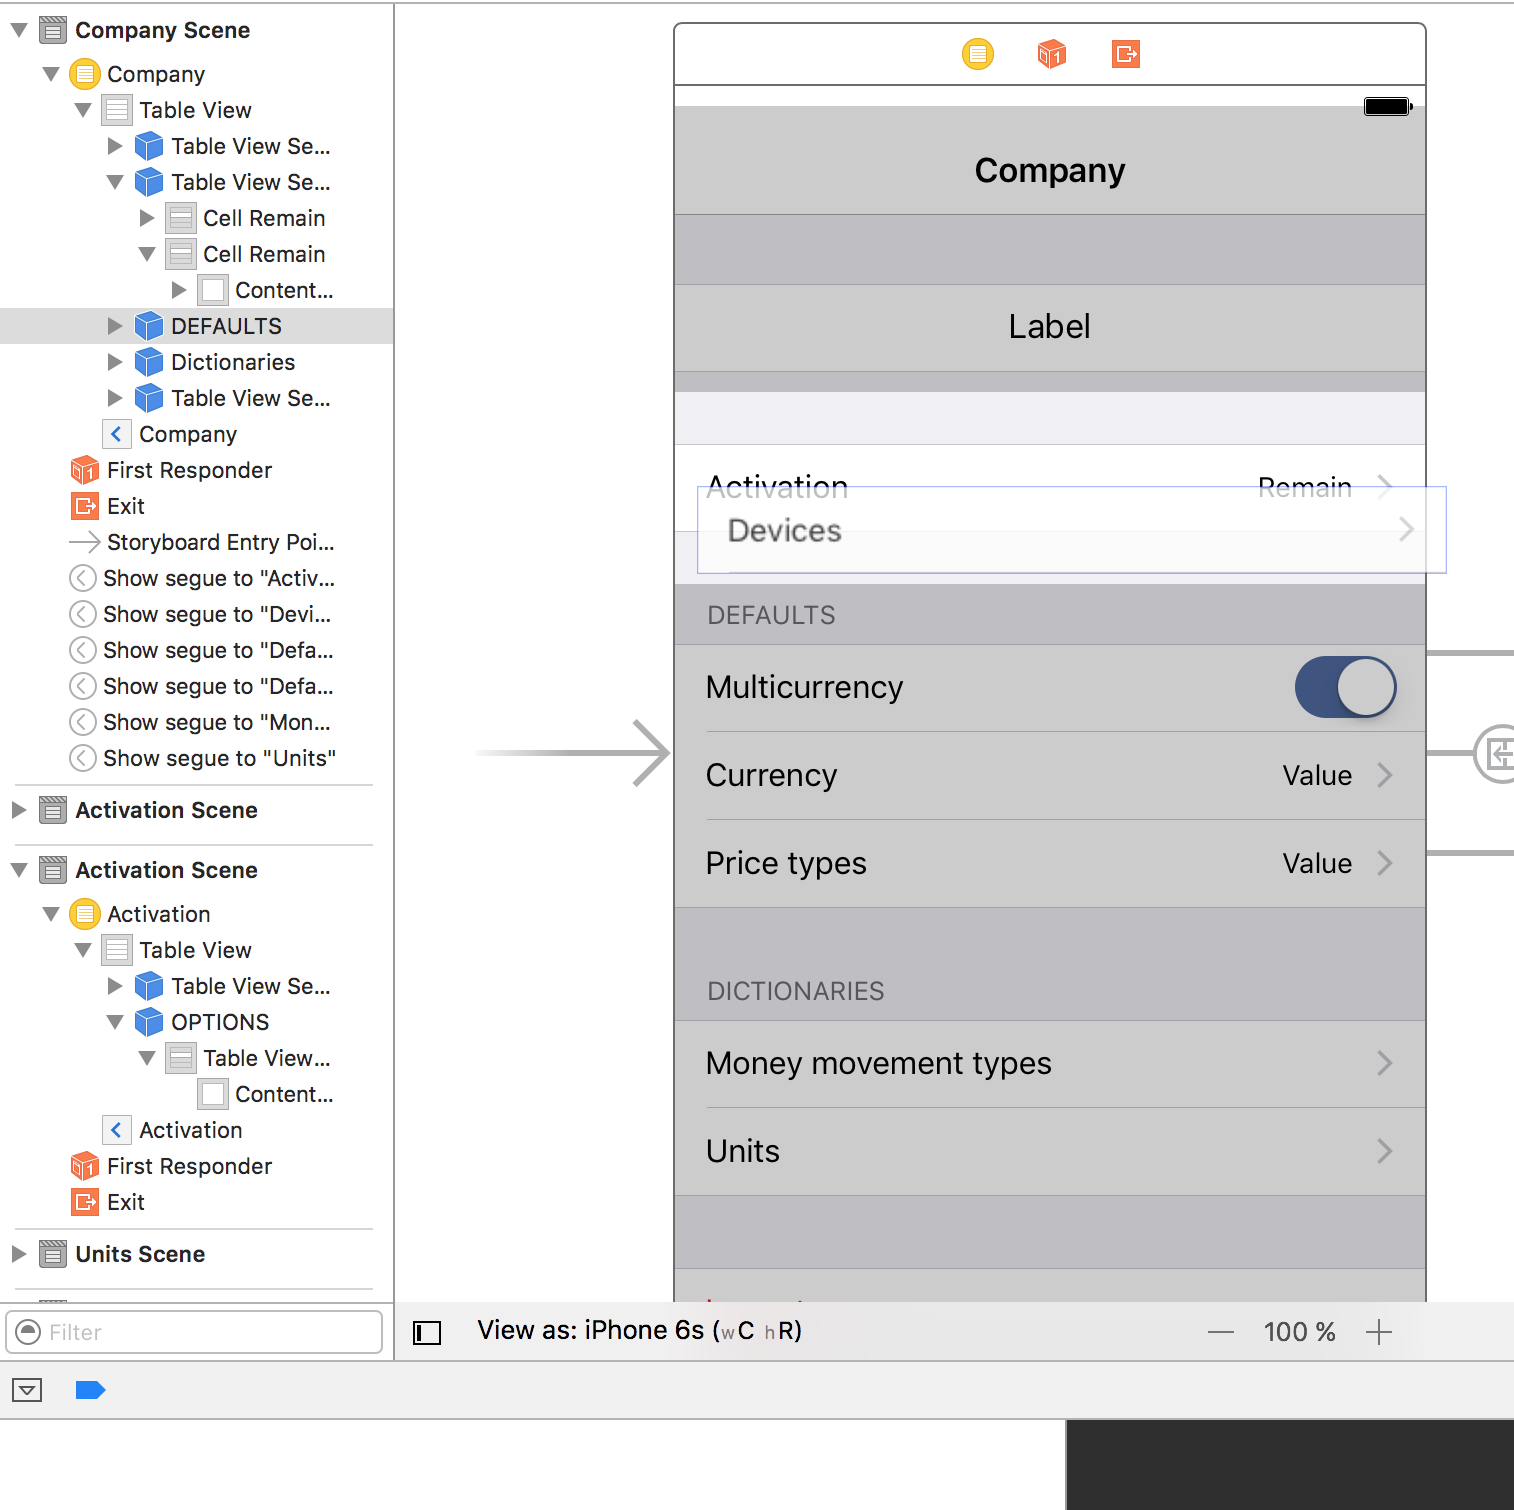Select Content view under Table View cell
The width and height of the screenshot is (1514, 1510).
pos(266,1094)
